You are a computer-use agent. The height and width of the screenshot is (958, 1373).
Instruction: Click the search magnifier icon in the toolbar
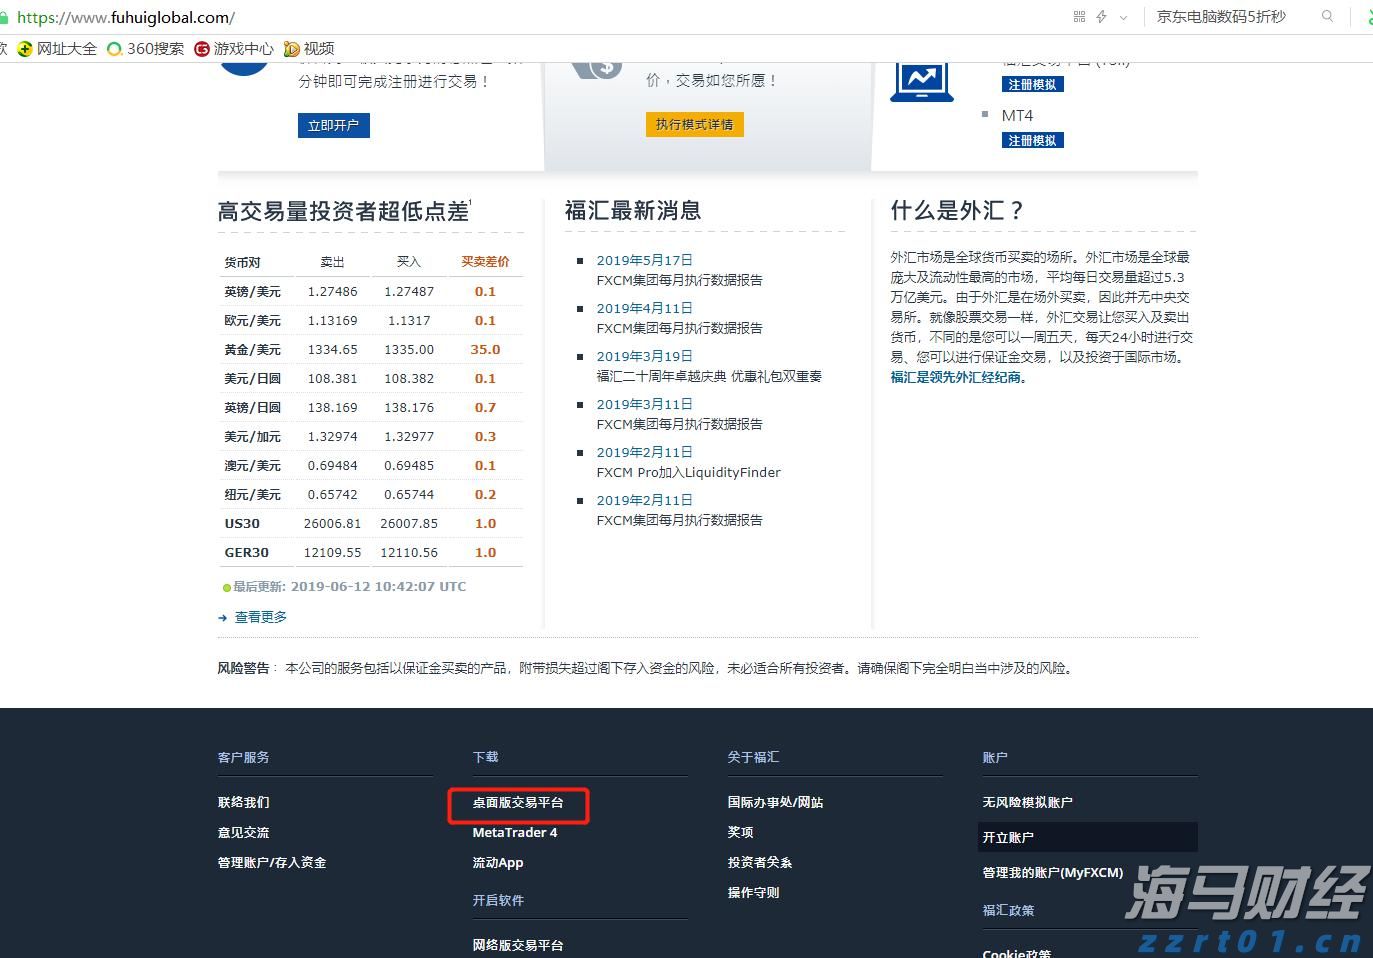pyautogui.click(x=1327, y=16)
